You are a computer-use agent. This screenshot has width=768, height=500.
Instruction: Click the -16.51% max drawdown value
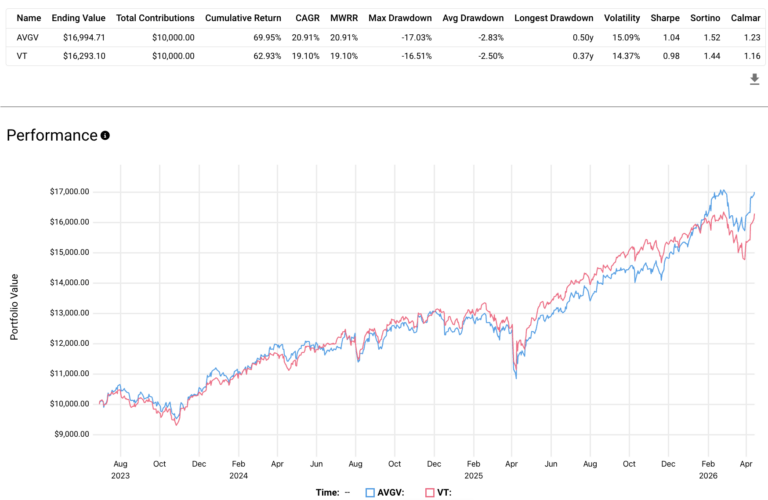[416, 56]
